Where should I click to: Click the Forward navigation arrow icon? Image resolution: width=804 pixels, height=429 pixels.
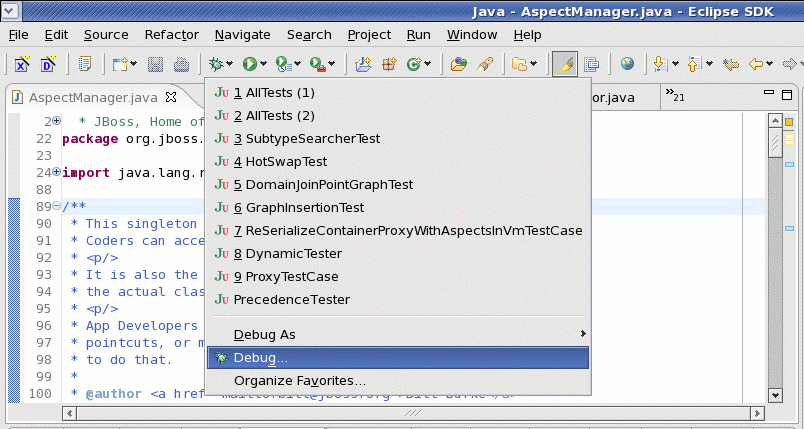(x=790, y=65)
